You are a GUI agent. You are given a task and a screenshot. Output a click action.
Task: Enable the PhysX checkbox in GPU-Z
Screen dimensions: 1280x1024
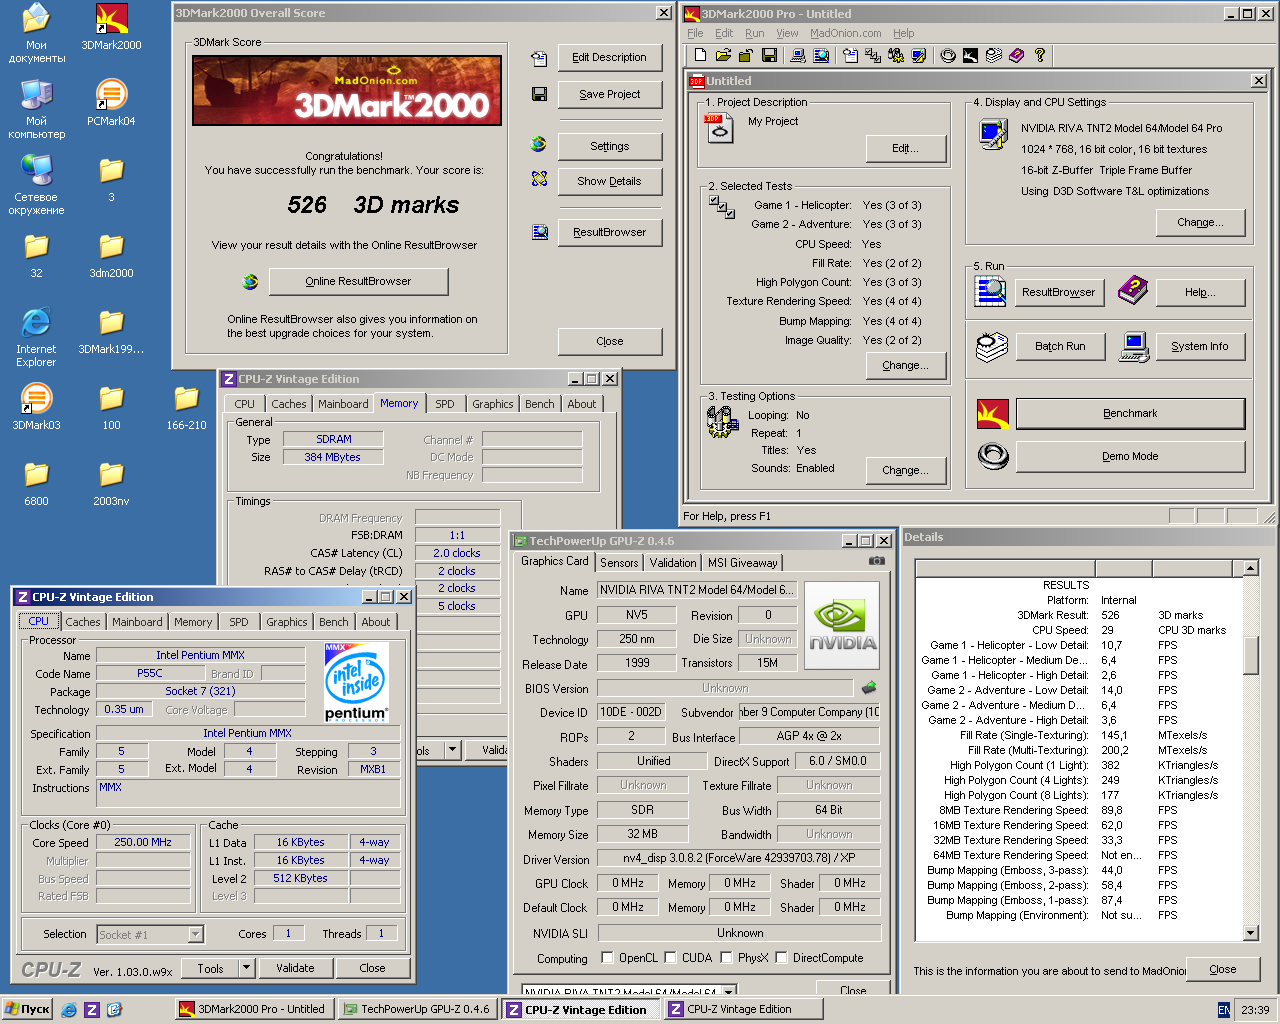pos(726,958)
